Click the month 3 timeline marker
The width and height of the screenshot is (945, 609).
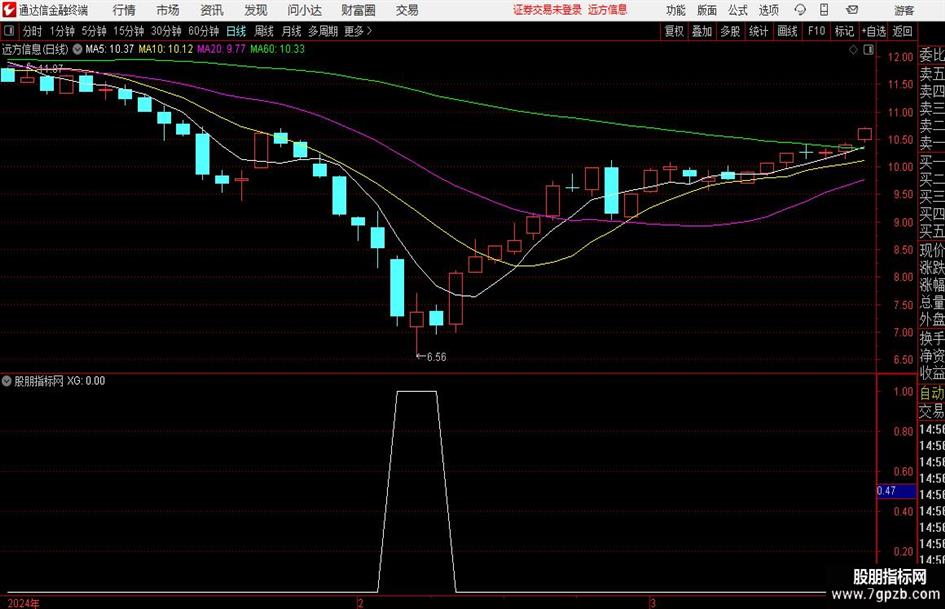652,603
